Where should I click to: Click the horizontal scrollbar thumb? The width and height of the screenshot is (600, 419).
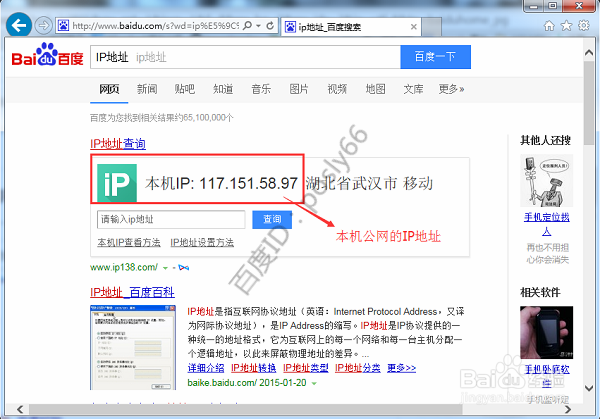point(246,409)
